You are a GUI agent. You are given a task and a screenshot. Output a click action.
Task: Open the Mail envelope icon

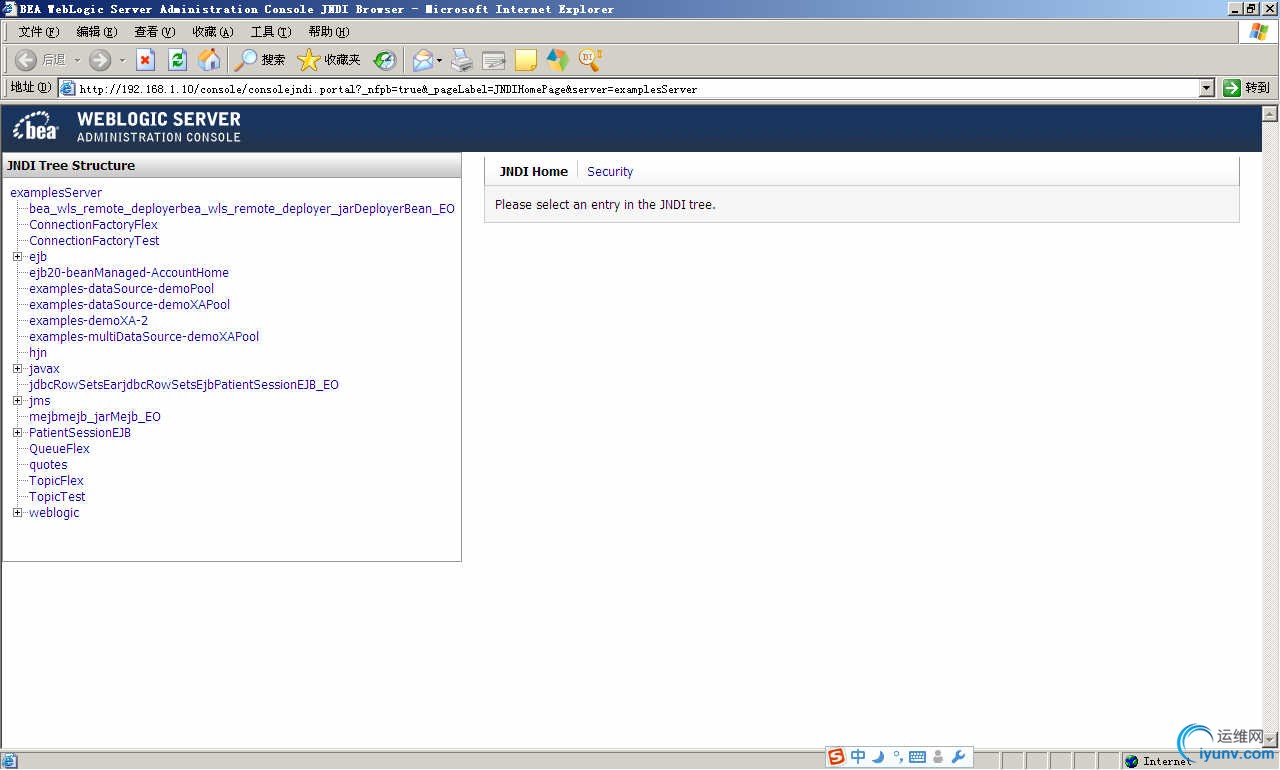pyautogui.click(x=423, y=60)
